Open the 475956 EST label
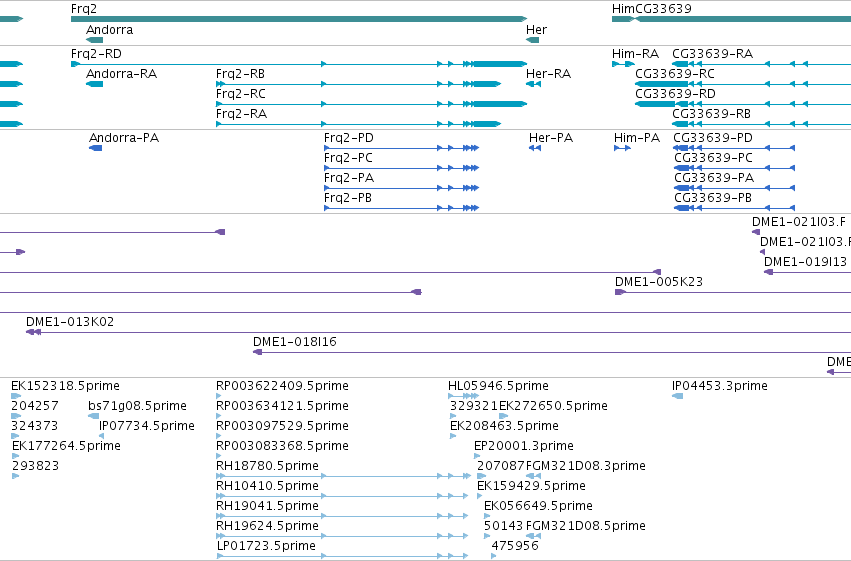The image size is (851, 561). [x=515, y=546]
